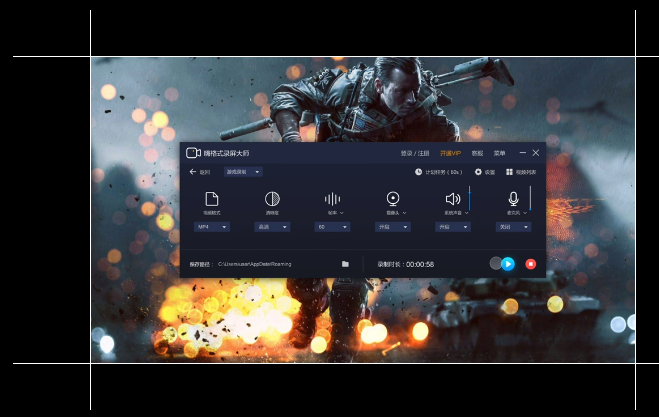Click the clarity half-circle icon (清晰度)
Viewport: 659px width, 417px height.
[x=272, y=199]
